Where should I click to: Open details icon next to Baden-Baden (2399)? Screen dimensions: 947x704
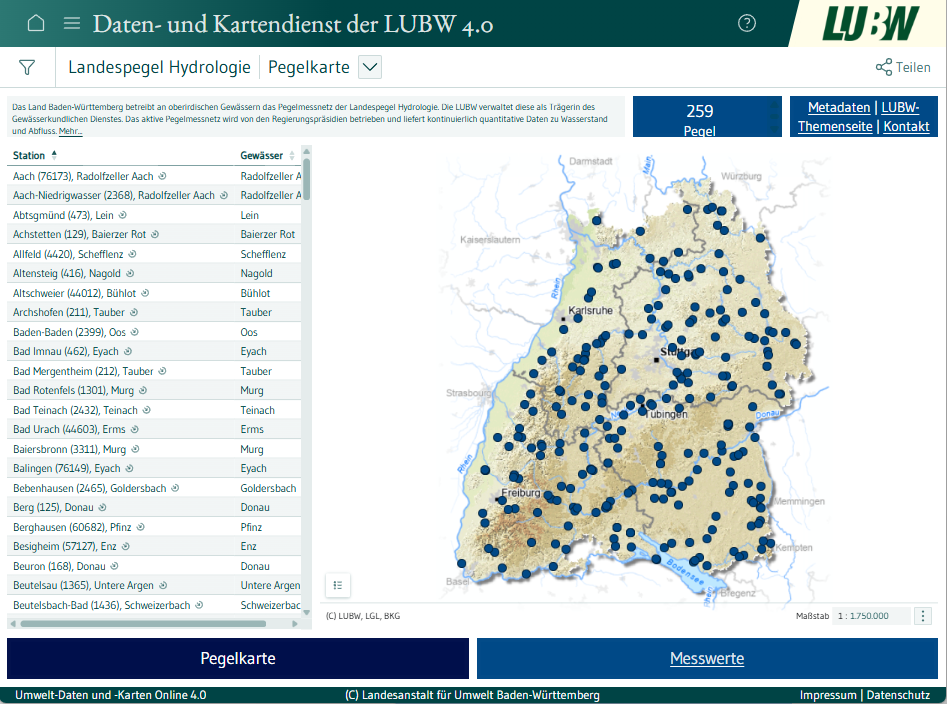(135, 332)
